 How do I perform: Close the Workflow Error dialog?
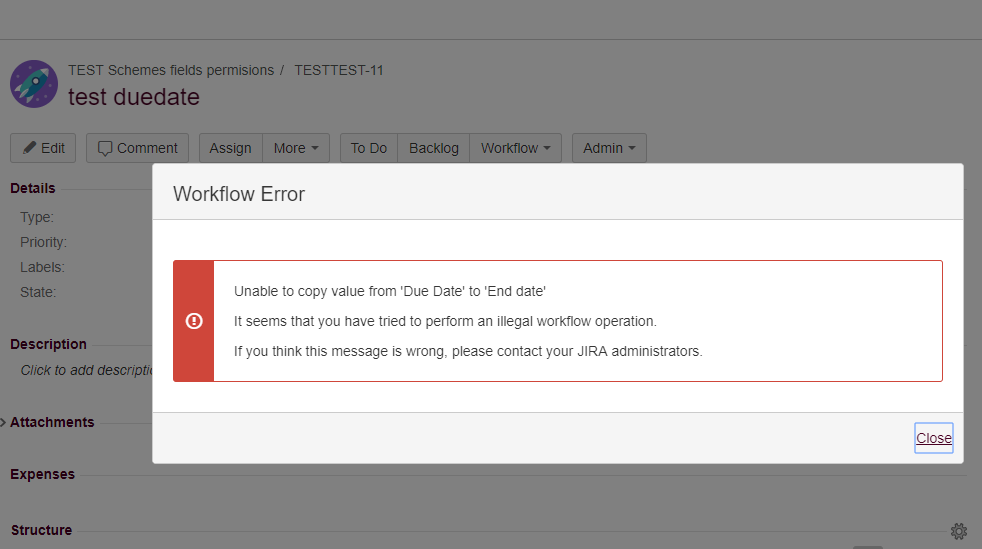[x=934, y=438]
